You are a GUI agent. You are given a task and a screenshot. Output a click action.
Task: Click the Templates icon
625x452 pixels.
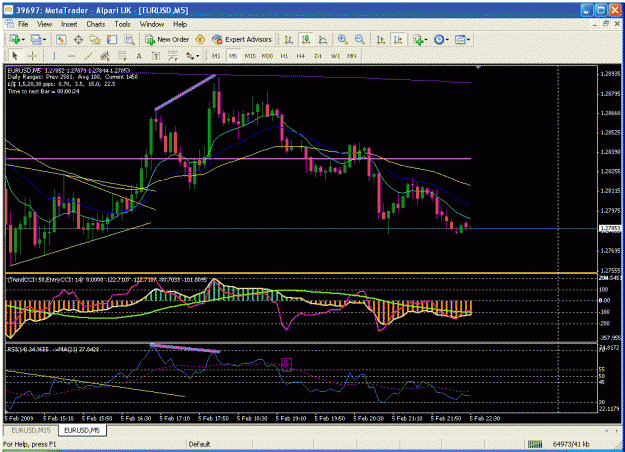(460, 39)
